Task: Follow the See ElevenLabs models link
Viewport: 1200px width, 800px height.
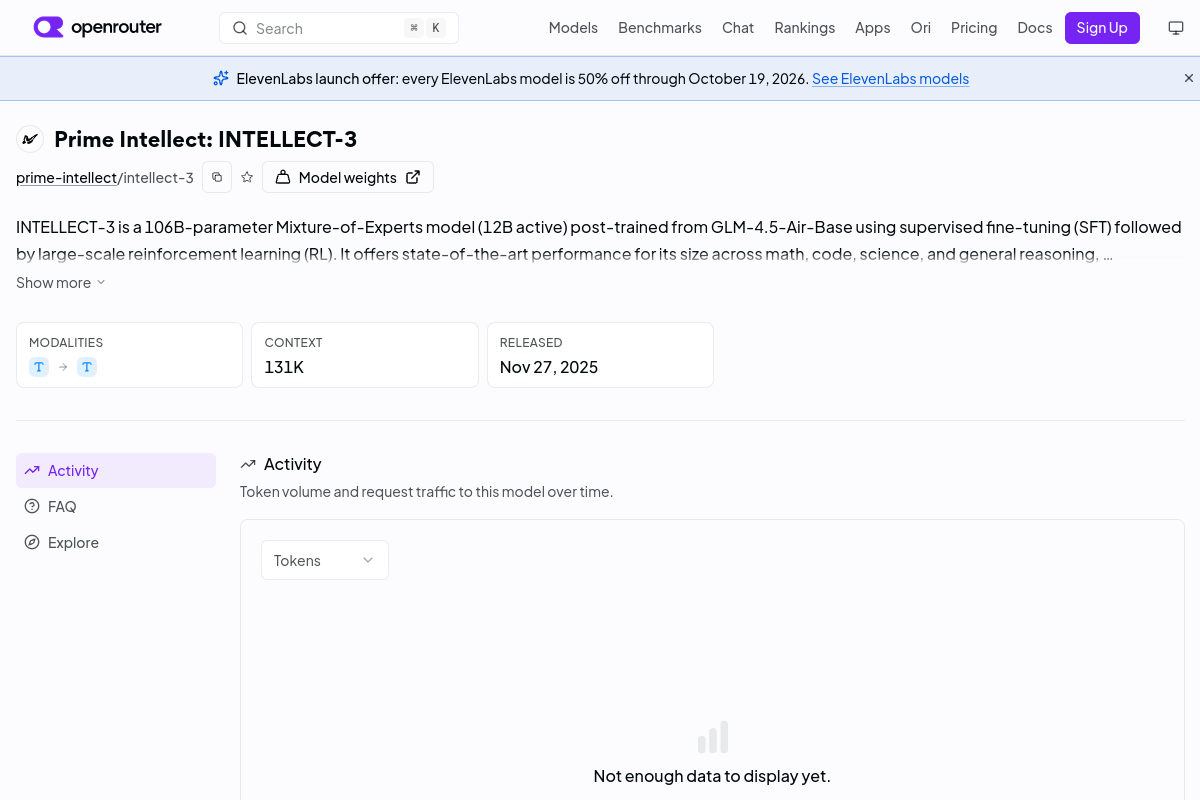Action: (x=890, y=79)
